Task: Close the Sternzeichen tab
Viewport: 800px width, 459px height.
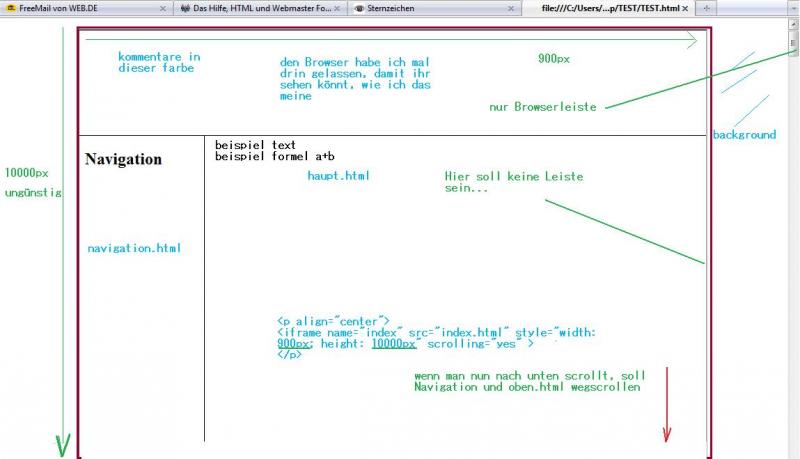Action: pos(513,7)
